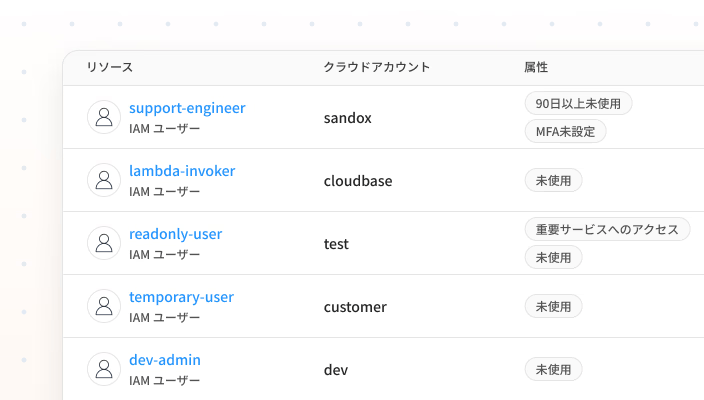Click the sandox cloud account cell
This screenshot has height=400, width=704.
pos(347,118)
